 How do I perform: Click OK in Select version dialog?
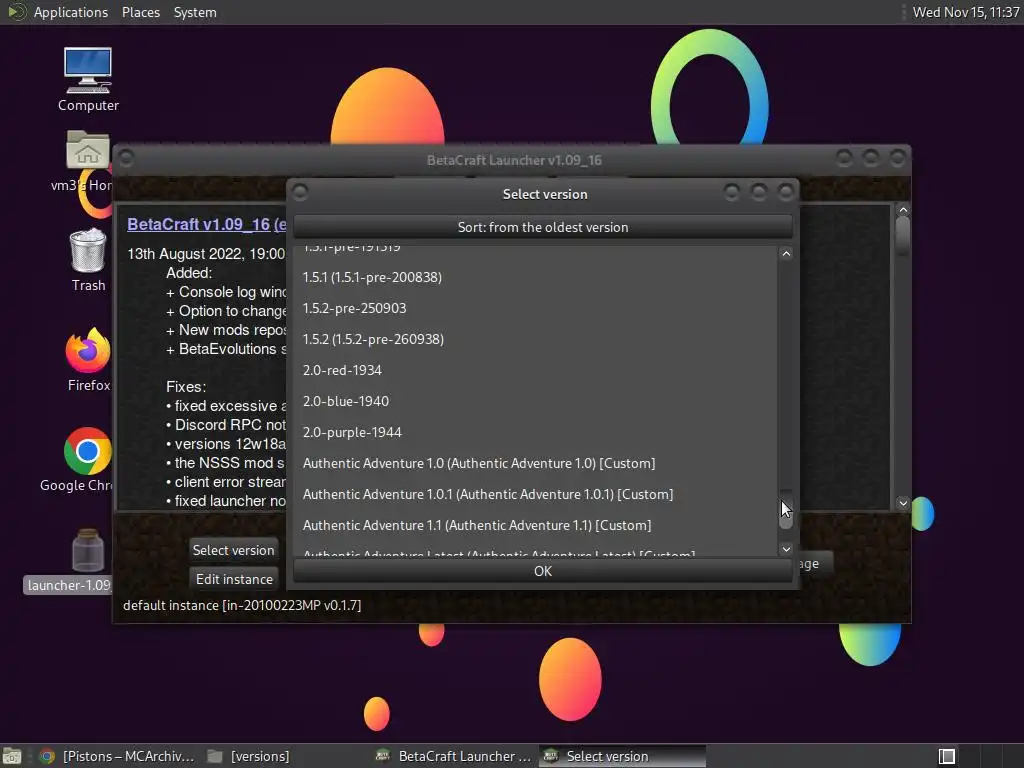[x=543, y=571]
